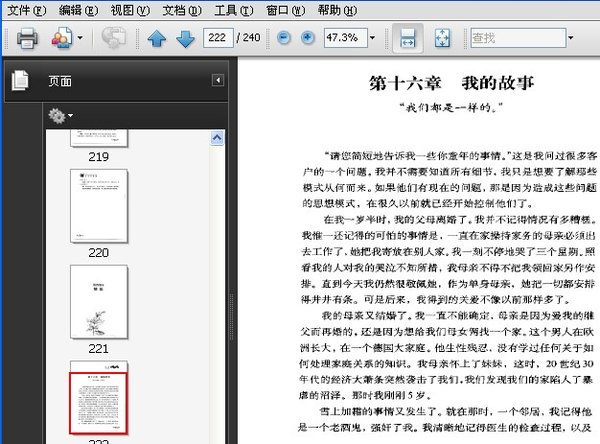Screen dimensions: 600x444
Task: Select page 221 thumbnail
Action: tap(98, 301)
